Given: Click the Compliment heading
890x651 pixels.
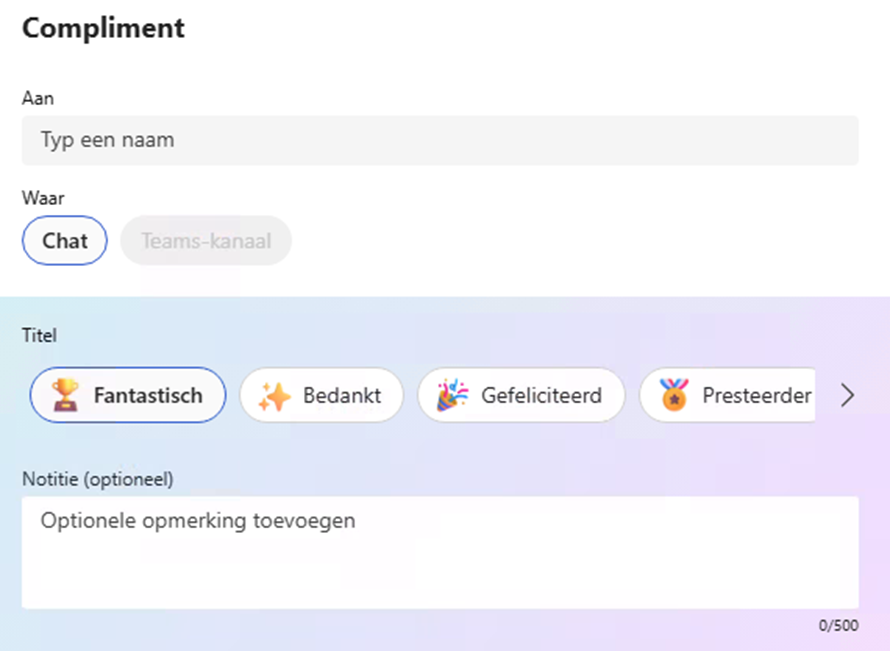Looking at the screenshot, I should tap(103, 28).
